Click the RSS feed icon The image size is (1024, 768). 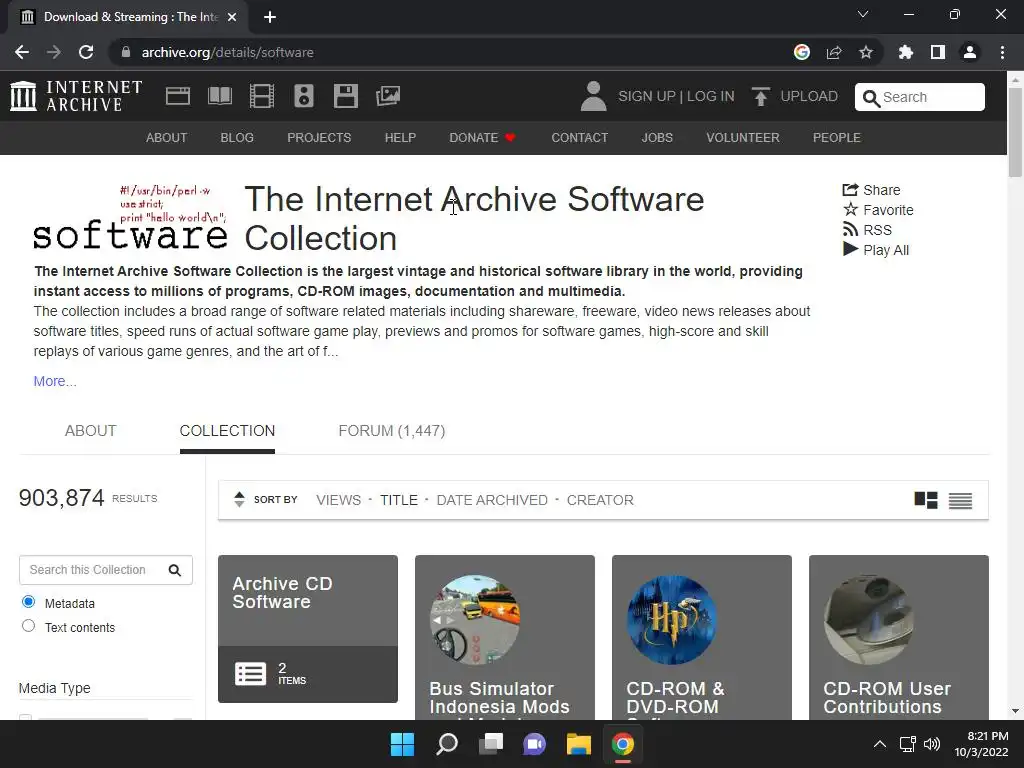tap(850, 230)
